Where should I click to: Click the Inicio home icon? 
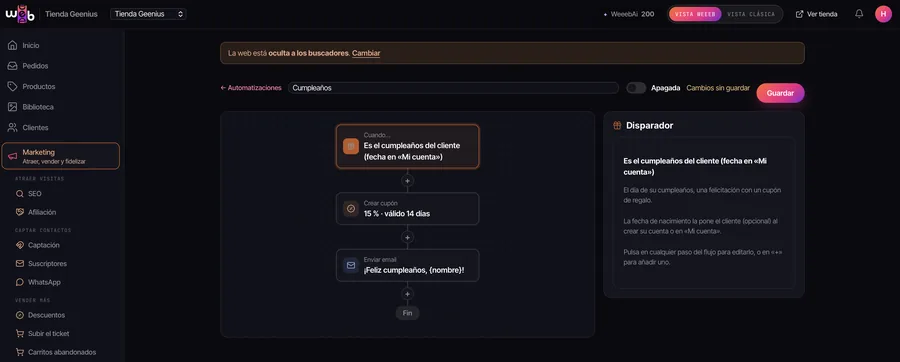coord(12,45)
